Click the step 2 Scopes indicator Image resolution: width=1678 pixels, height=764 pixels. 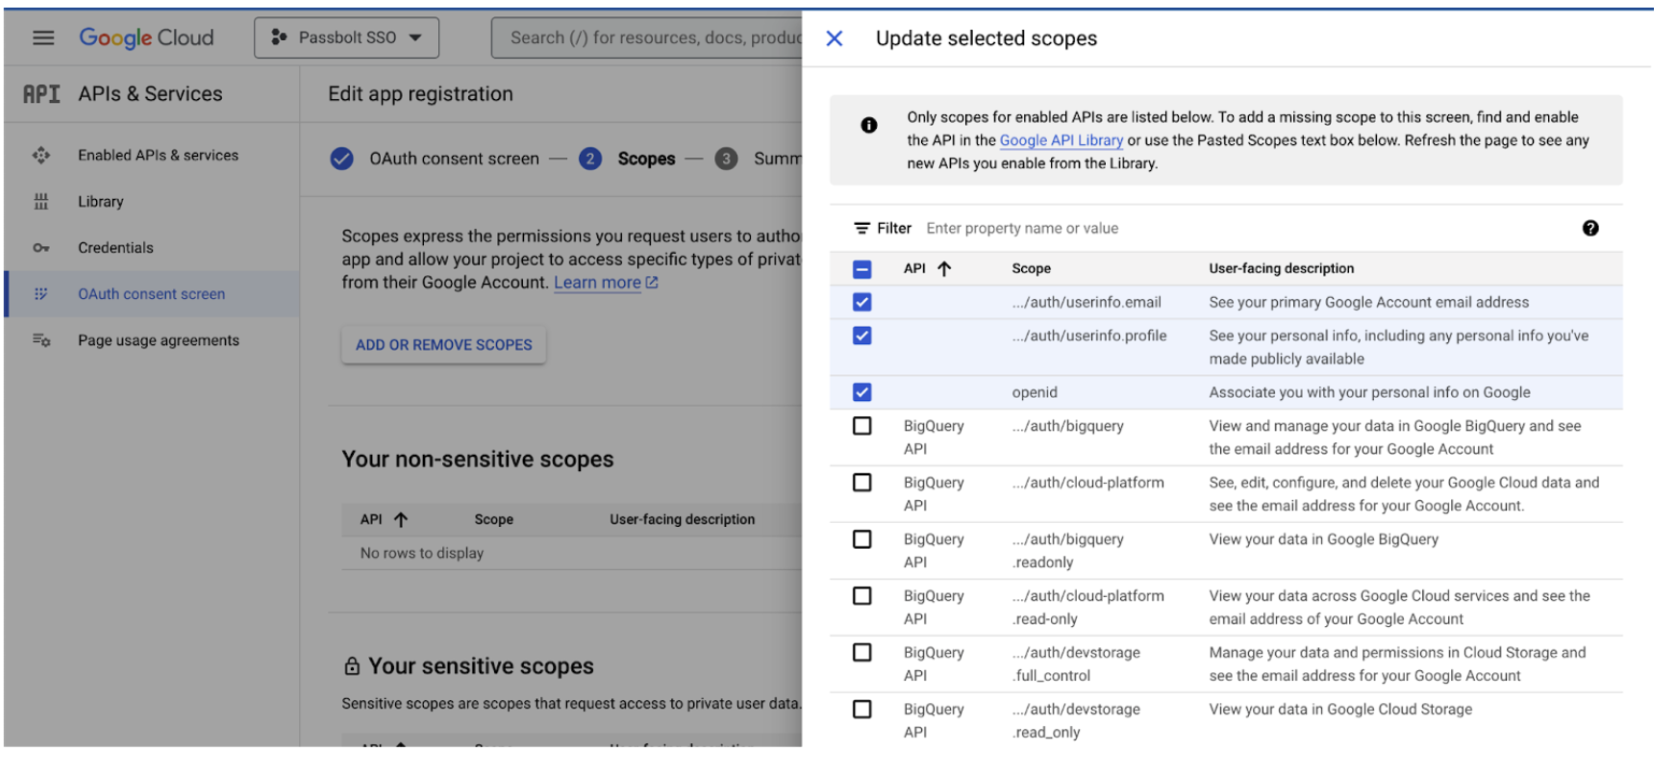[x=590, y=158]
